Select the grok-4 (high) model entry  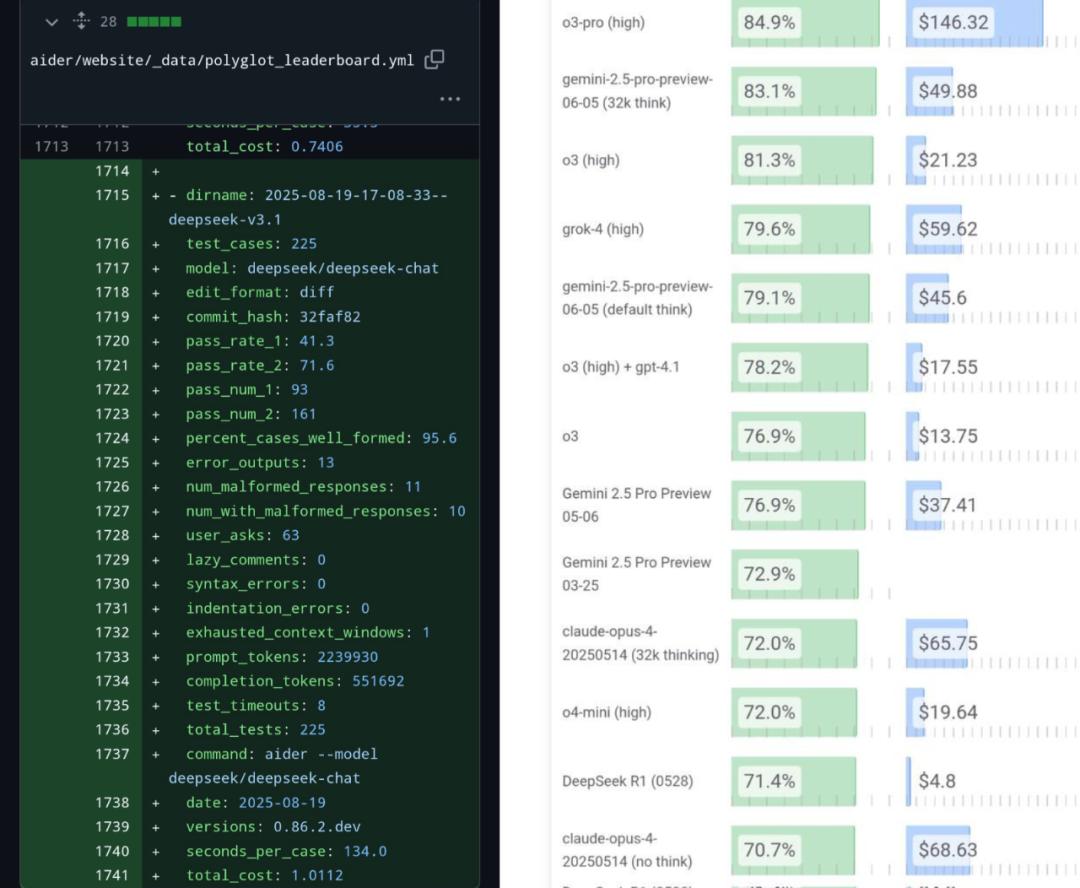tap(602, 229)
